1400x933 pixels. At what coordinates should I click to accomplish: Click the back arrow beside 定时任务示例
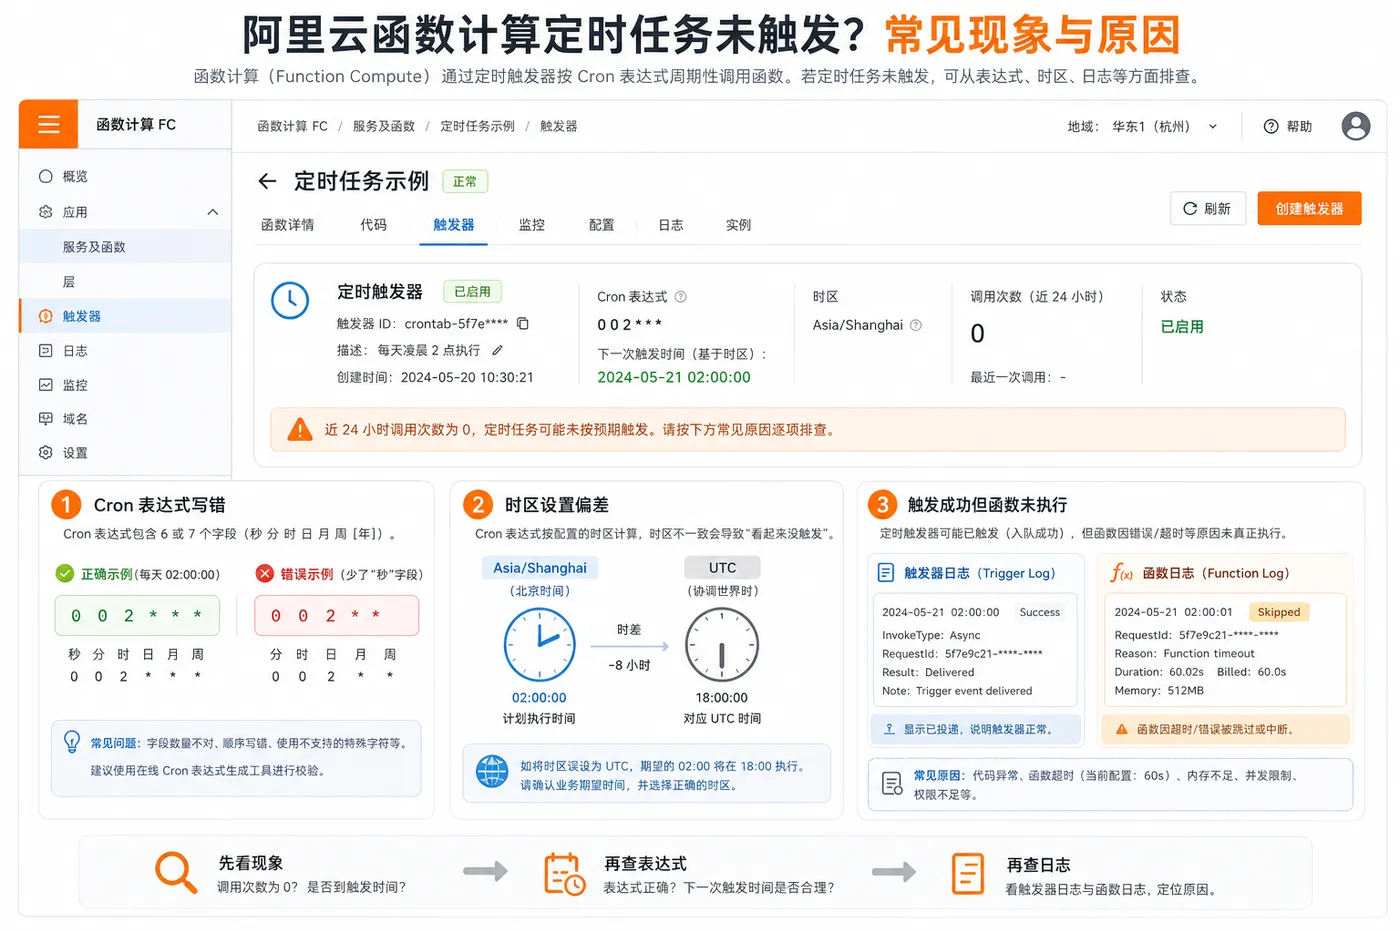pos(267,181)
